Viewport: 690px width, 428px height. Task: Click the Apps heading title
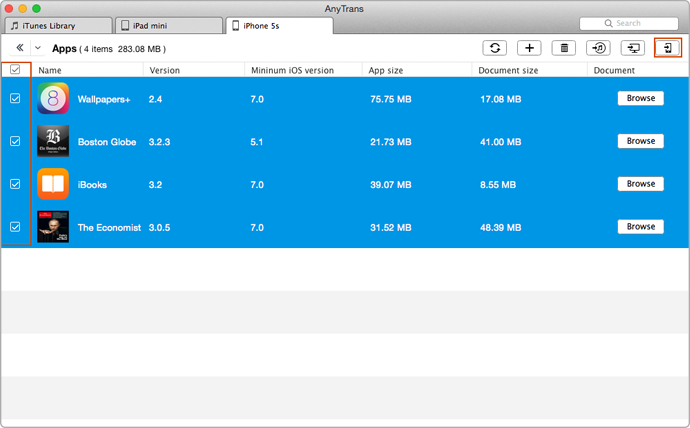click(x=64, y=48)
